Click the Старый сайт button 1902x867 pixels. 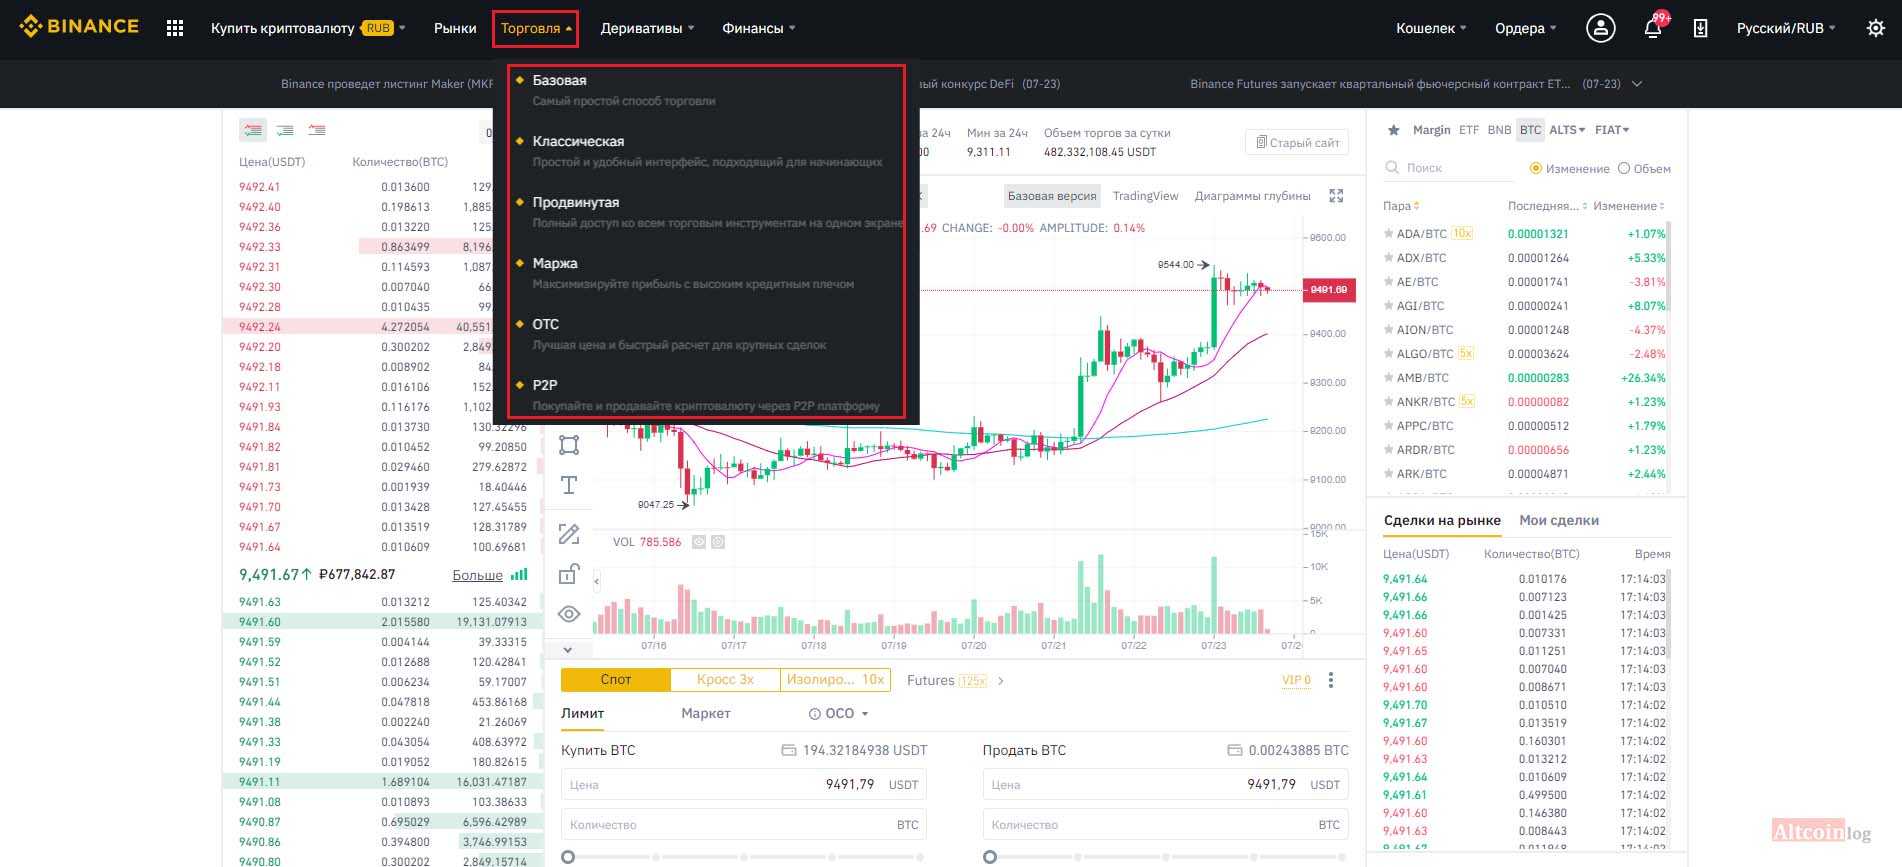coord(1297,143)
